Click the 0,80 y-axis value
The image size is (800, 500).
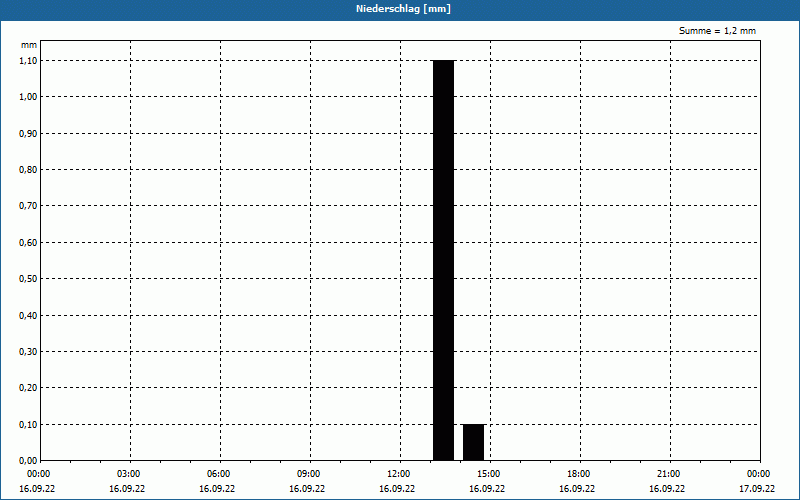pyautogui.click(x=28, y=169)
